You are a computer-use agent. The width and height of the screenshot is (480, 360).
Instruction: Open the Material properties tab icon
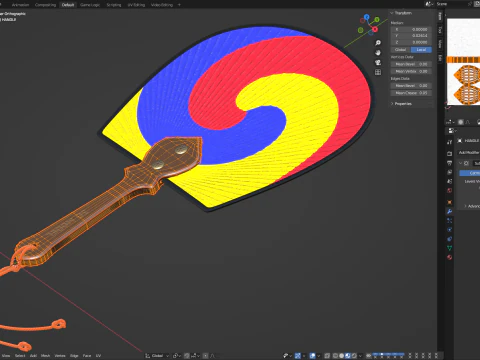click(x=449, y=257)
